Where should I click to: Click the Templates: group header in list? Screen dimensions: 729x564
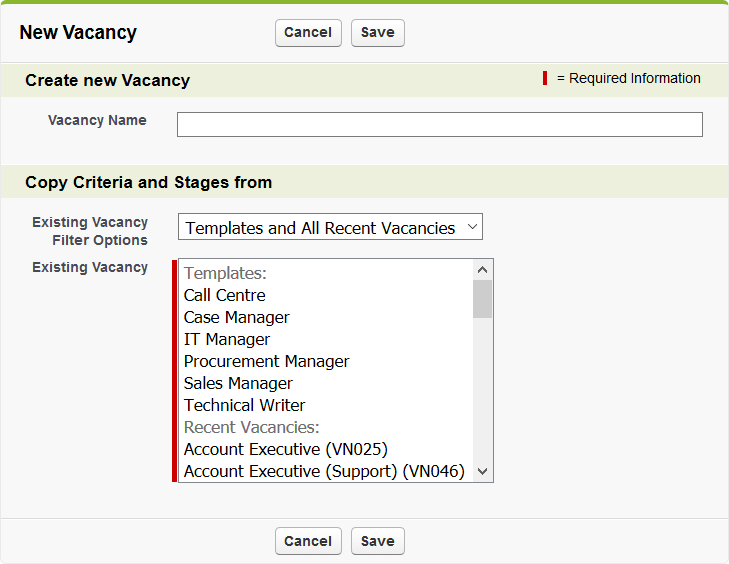[225, 273]
